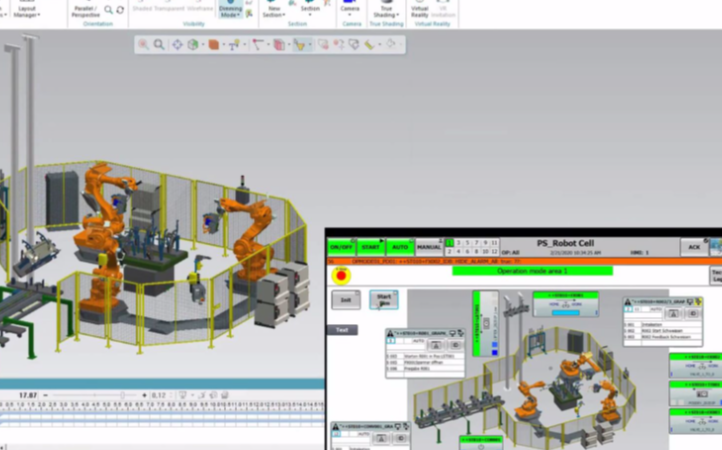
Task: Click the Init button in HMI panel
Action: click(345, 299)
